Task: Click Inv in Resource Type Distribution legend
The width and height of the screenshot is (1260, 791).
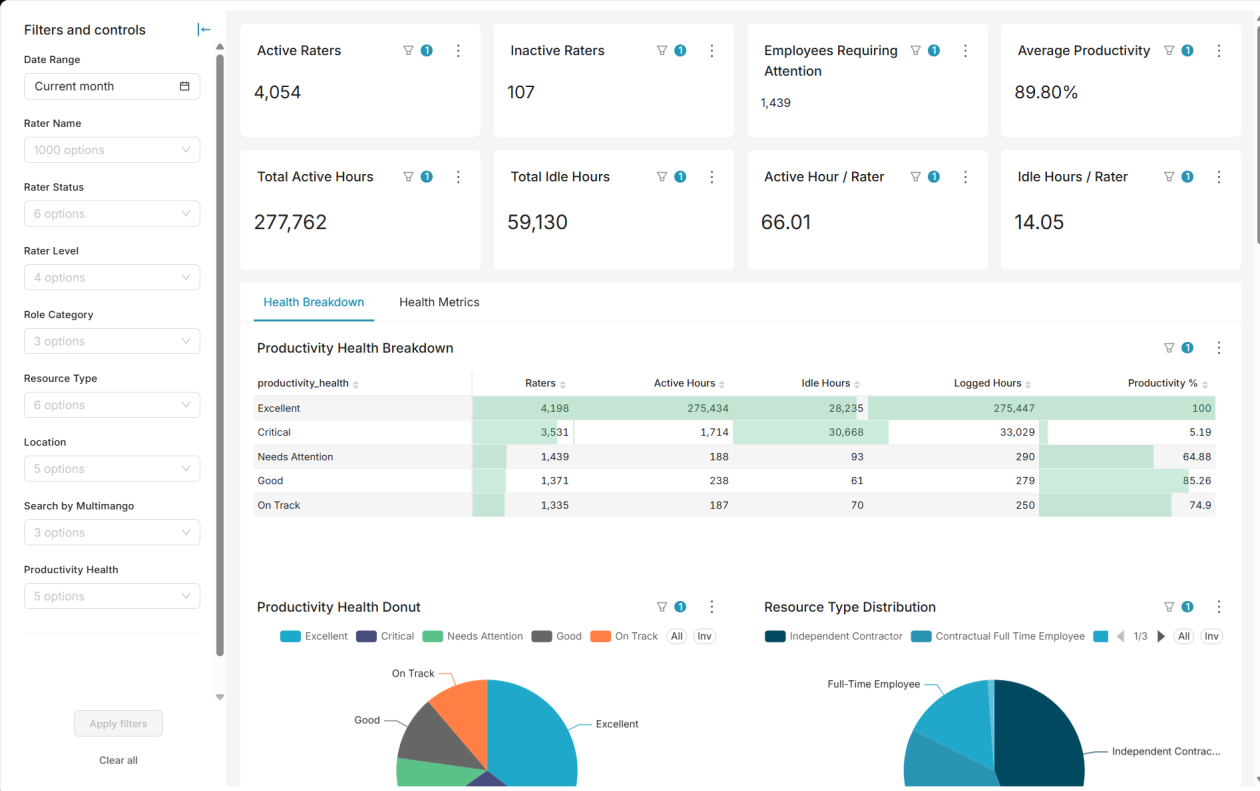Action: tap(1212, 636)
